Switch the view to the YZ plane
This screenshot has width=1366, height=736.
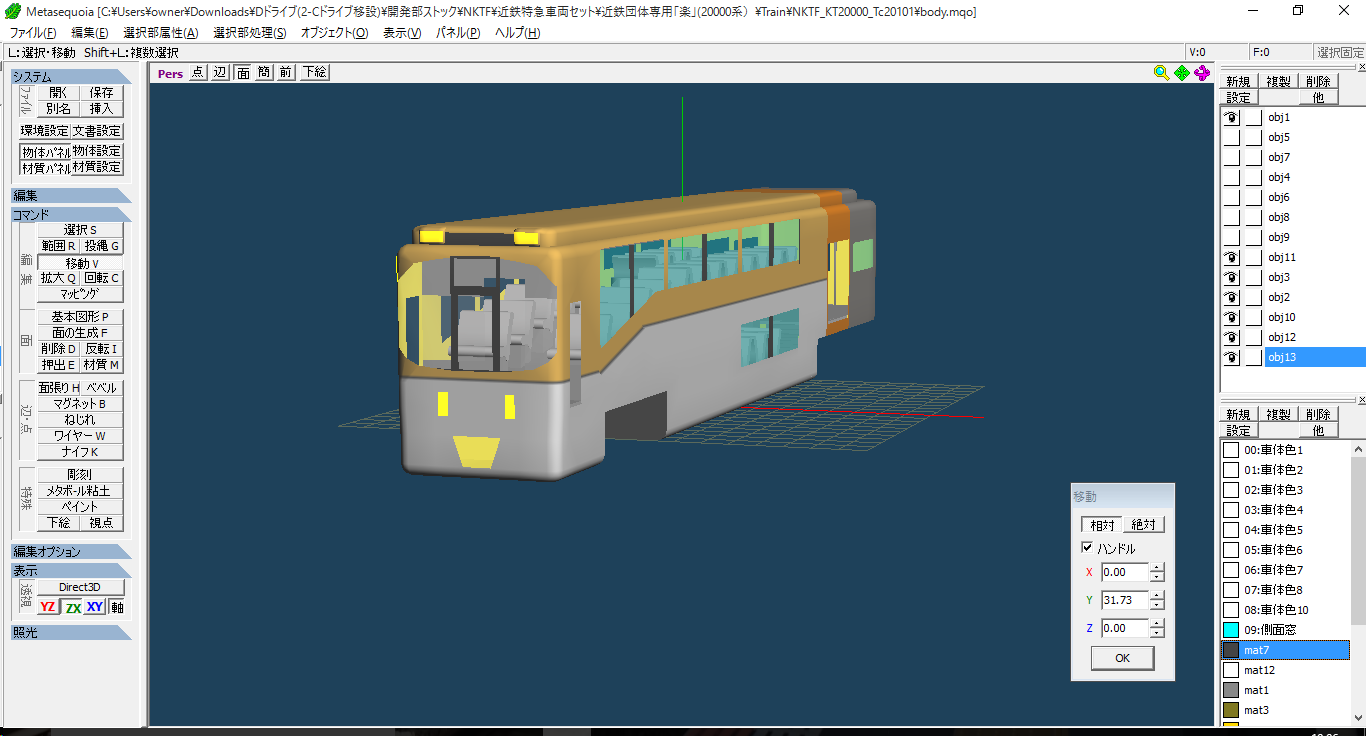48,607
